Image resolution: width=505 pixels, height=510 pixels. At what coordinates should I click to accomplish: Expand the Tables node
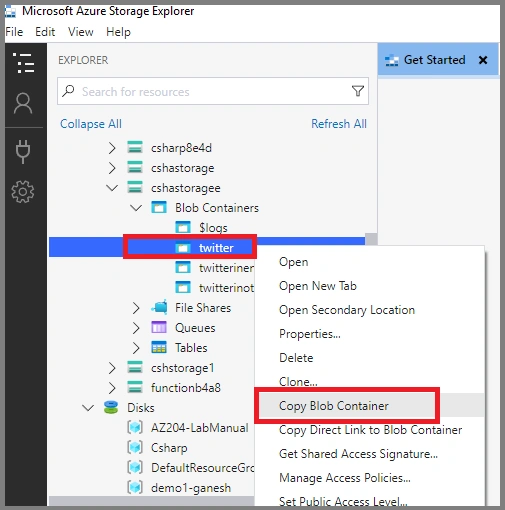[136, 348]
